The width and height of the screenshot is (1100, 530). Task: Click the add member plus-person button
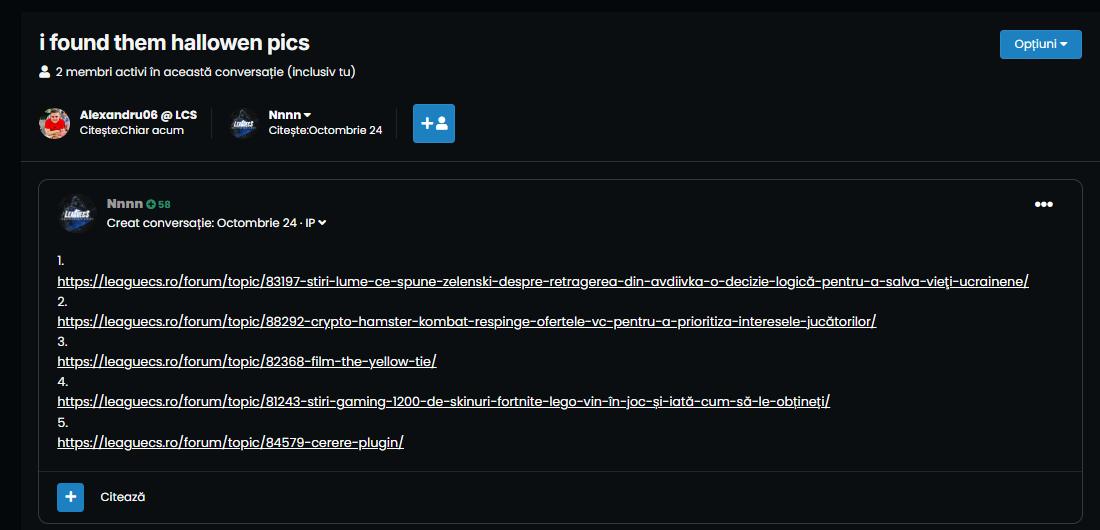434,124
